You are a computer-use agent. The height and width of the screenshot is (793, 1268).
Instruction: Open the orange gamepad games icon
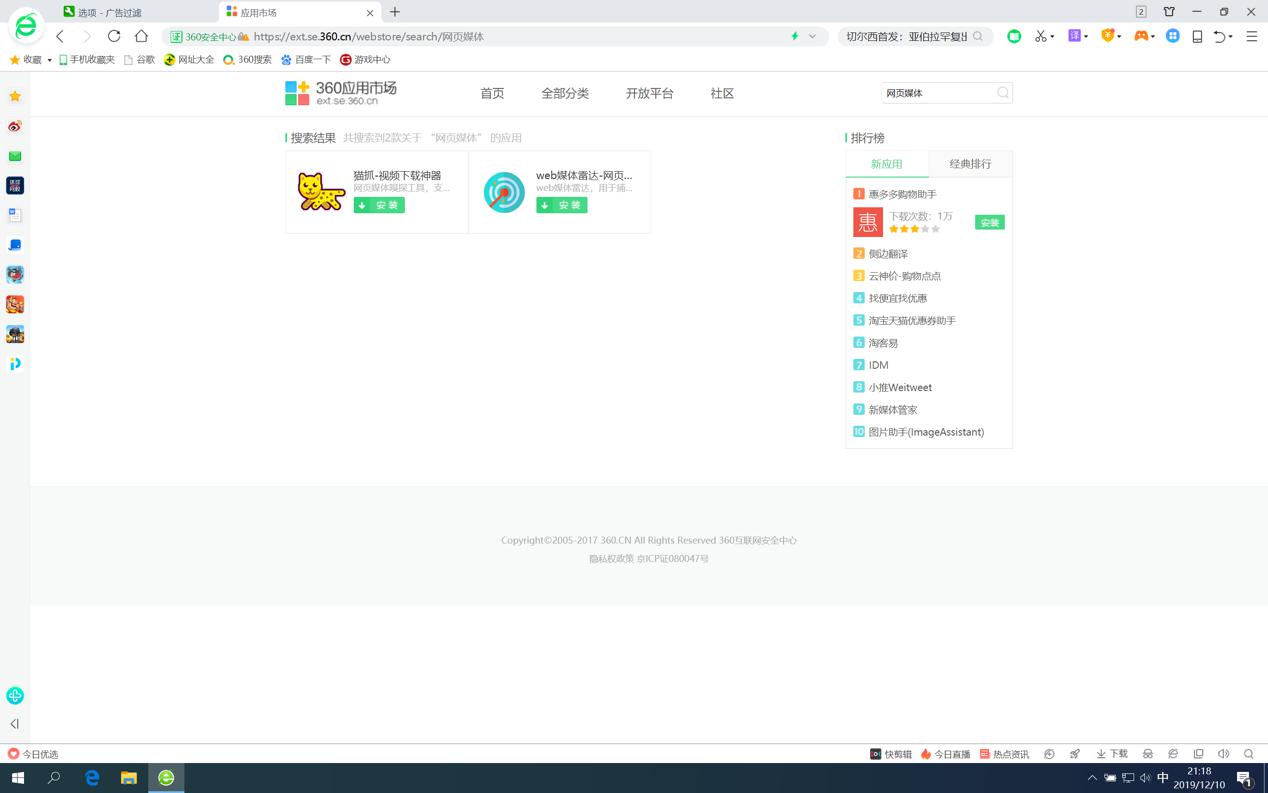[x=1140, y=36]
